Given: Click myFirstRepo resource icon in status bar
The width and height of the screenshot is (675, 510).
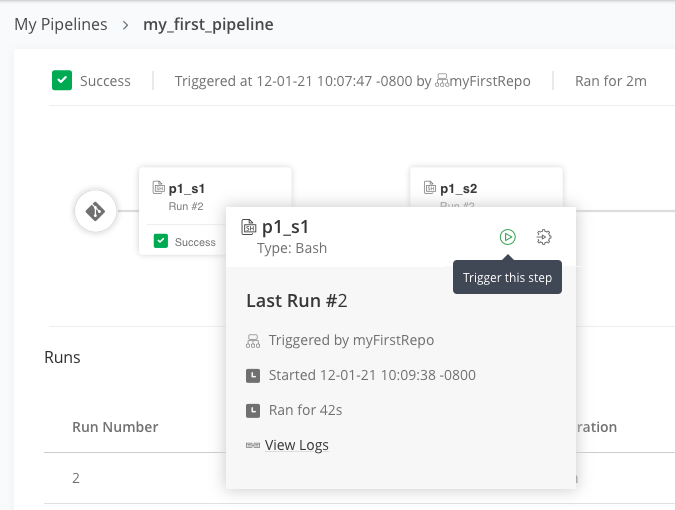Looking at the screenshot, I should 442,81.
